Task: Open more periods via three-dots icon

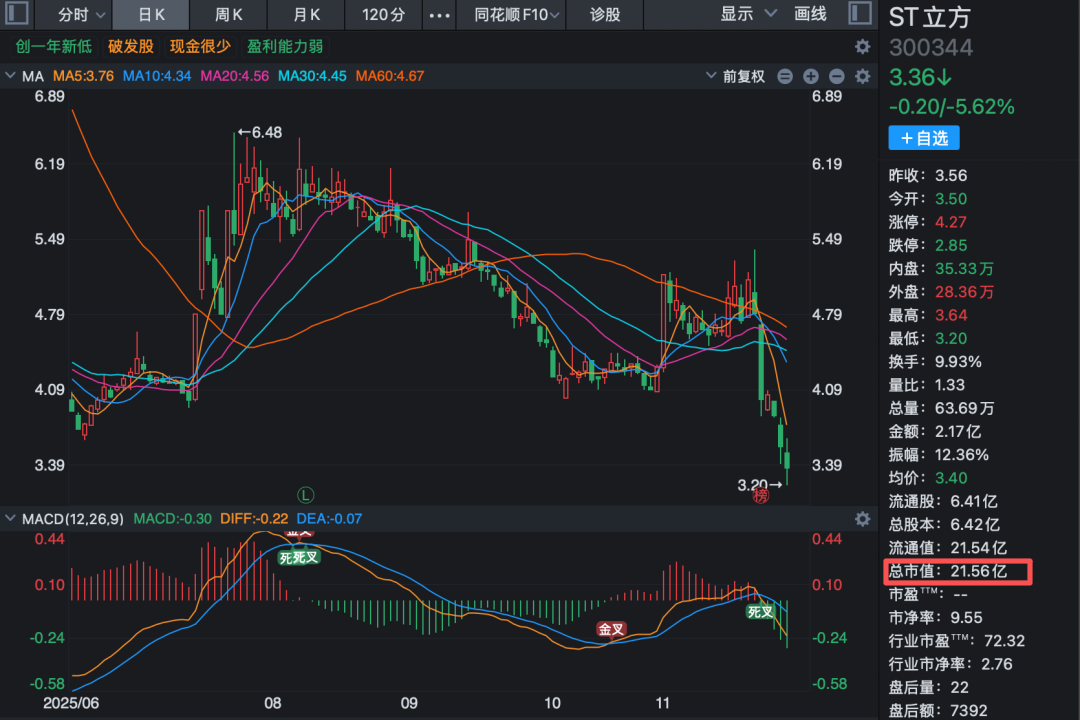Action: tap(439, 14)
